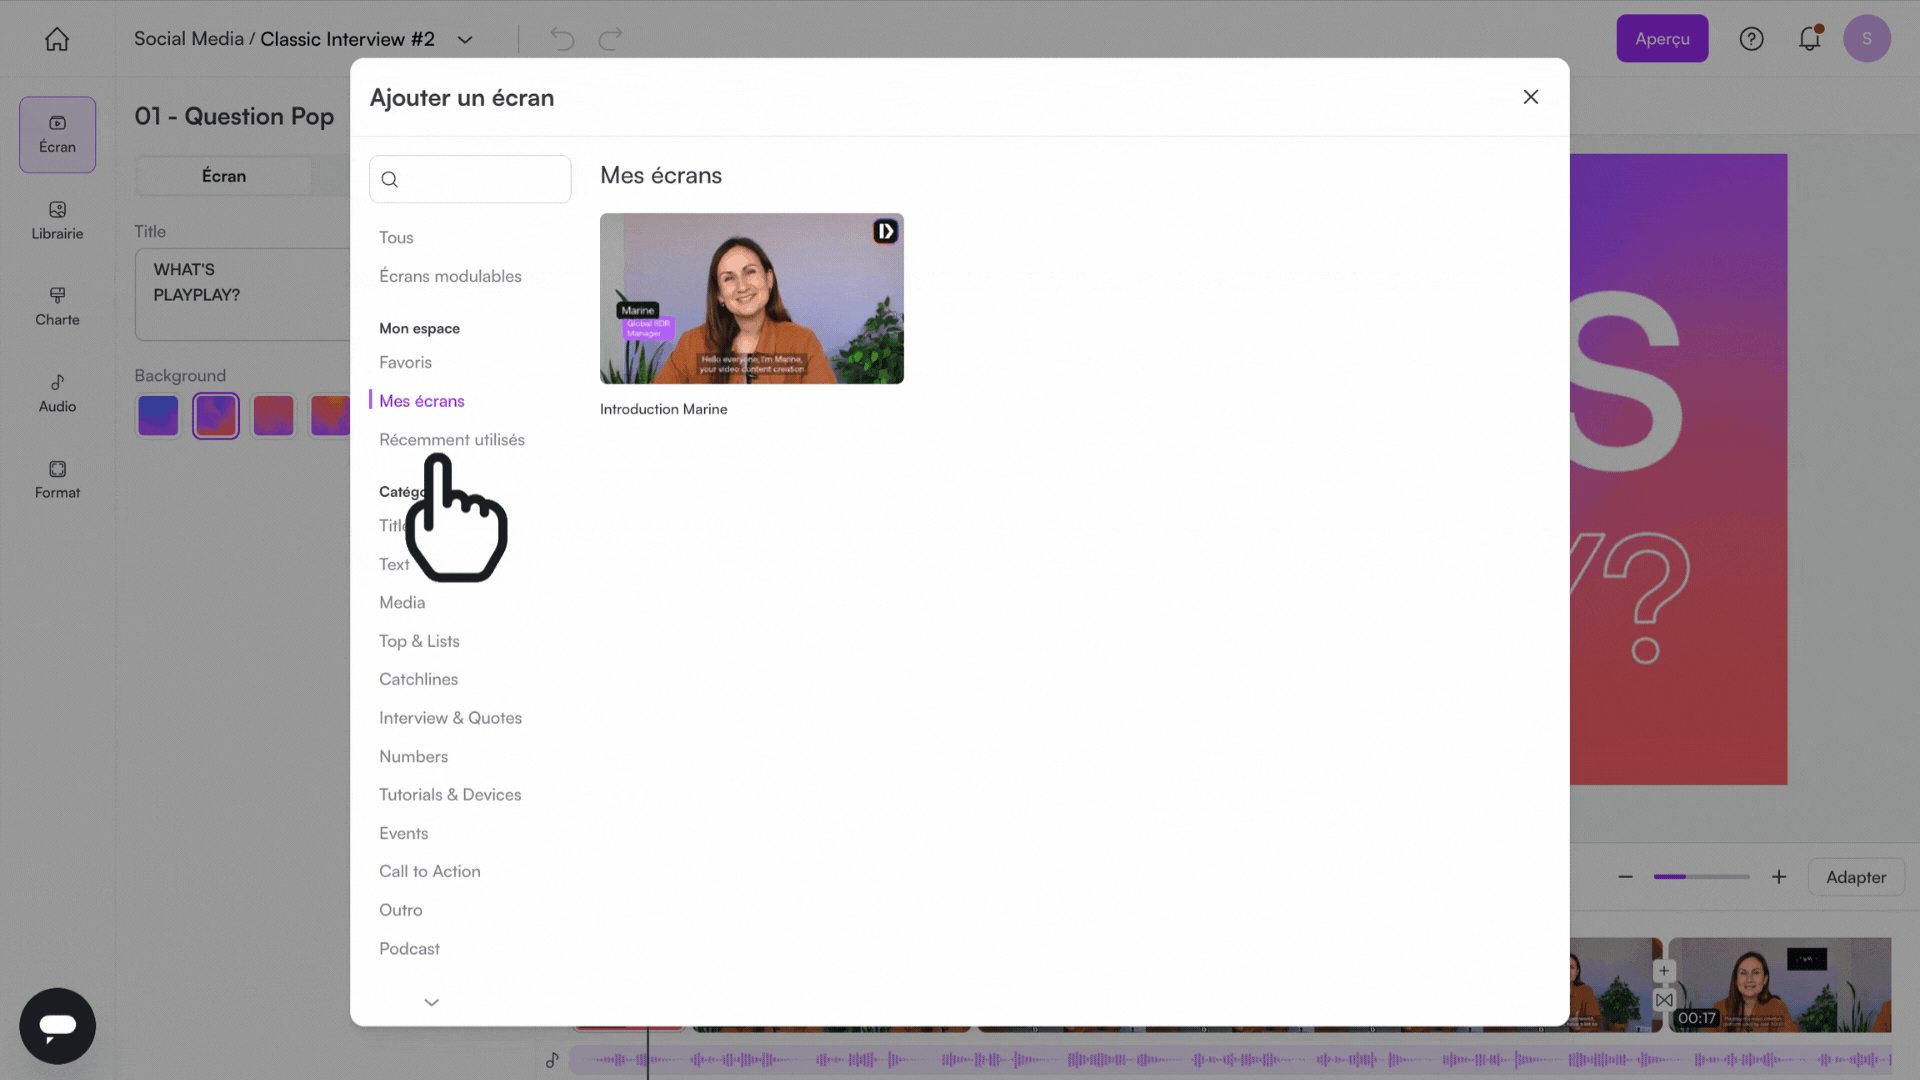Select the blue background swatch
Screen dimensions: 1920x1080
click(x=158, y=415)
